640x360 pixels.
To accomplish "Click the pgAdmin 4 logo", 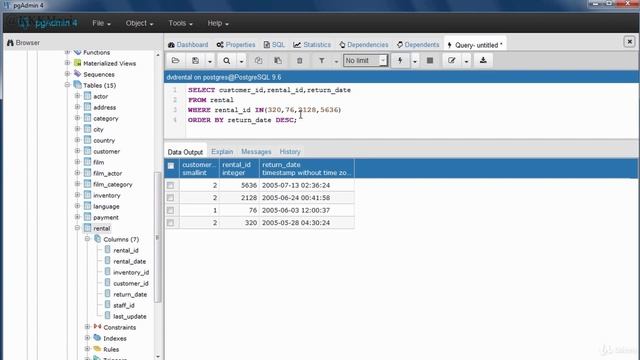I will (48, 23).
